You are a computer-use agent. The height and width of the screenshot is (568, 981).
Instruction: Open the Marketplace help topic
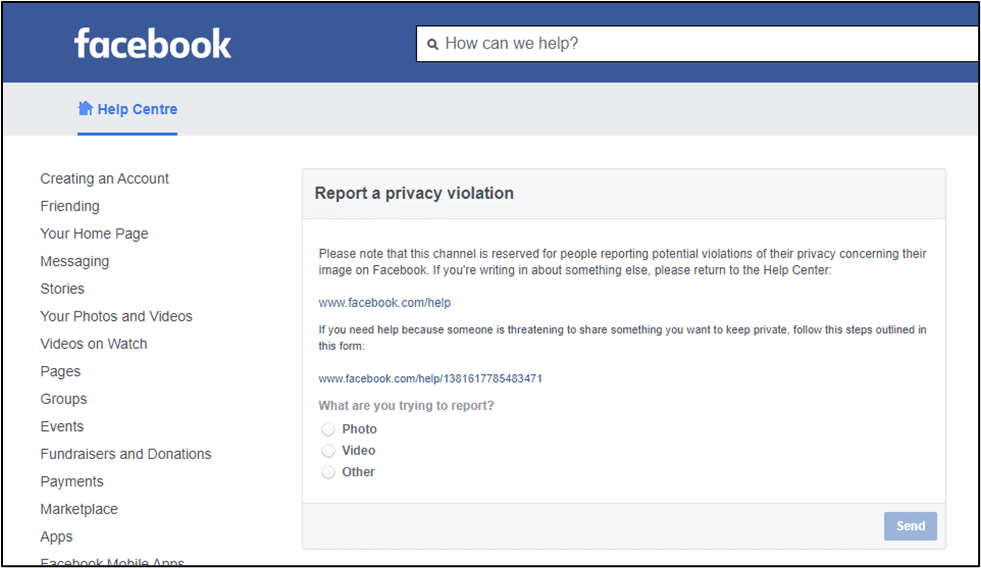coord(79,509)
